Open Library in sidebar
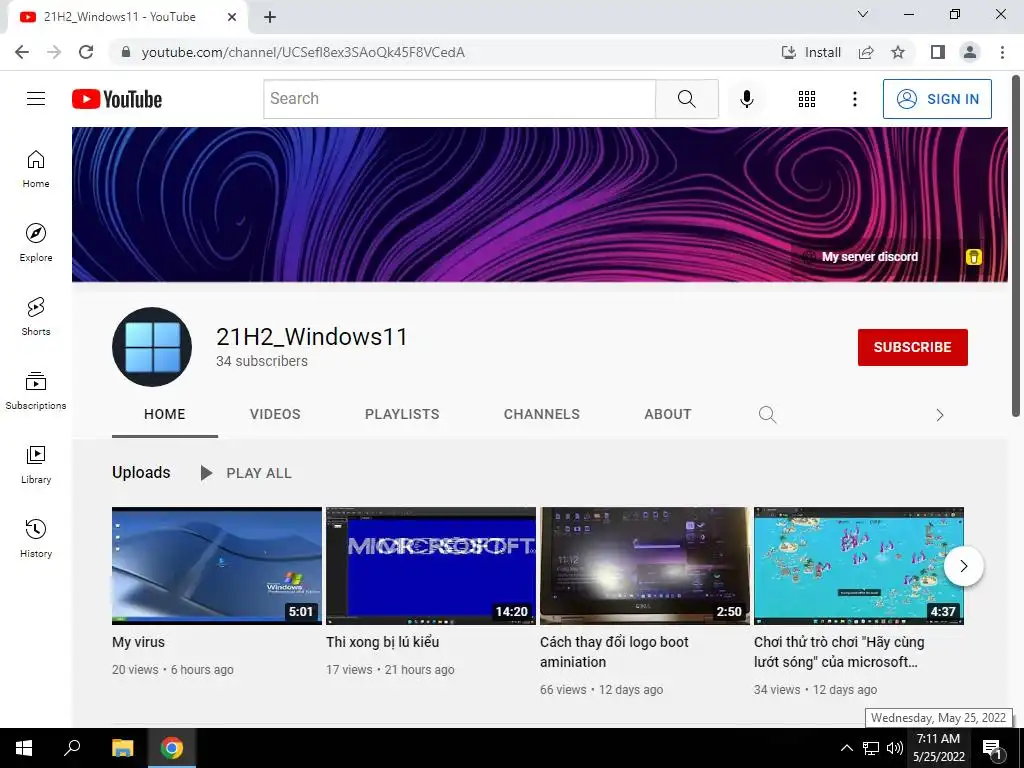Viewport: 1024px width, 768px height. point(36,464)
